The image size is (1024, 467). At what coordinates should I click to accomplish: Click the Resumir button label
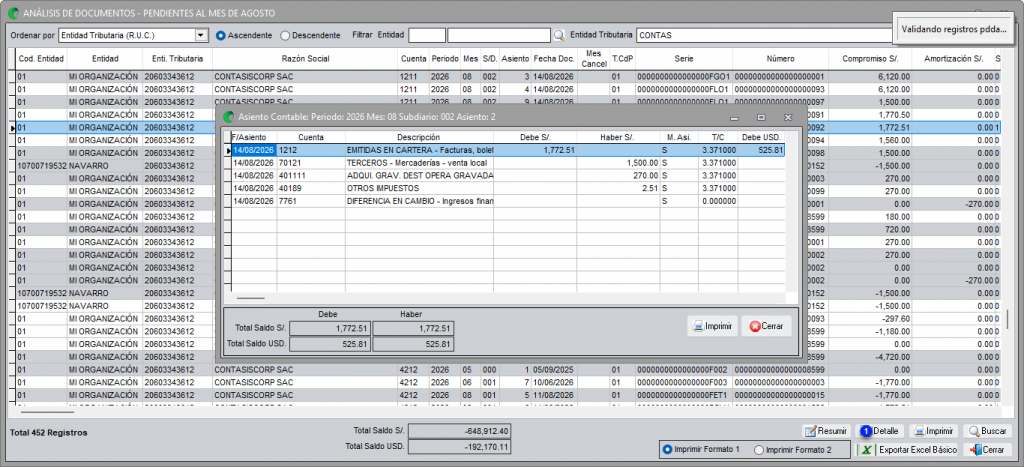[832, 431]
